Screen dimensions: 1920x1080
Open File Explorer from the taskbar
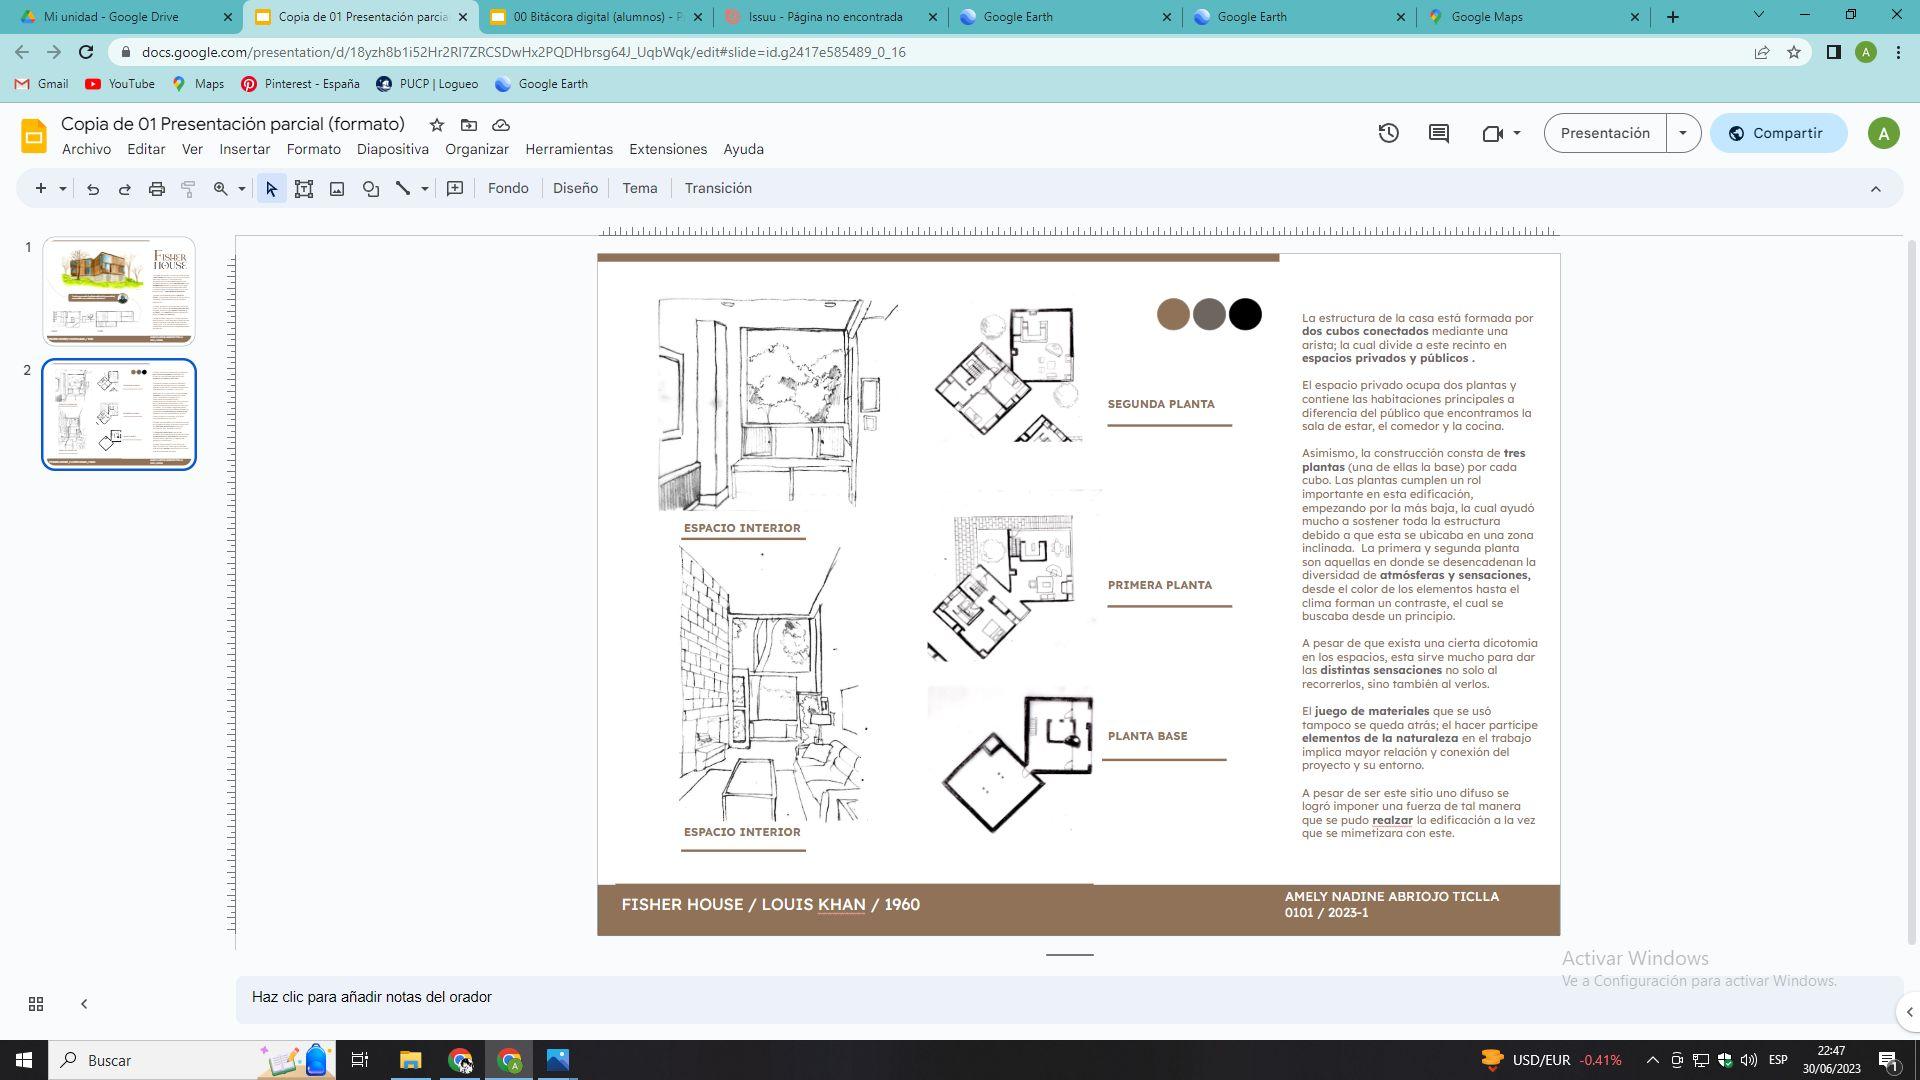[411, 1060]
